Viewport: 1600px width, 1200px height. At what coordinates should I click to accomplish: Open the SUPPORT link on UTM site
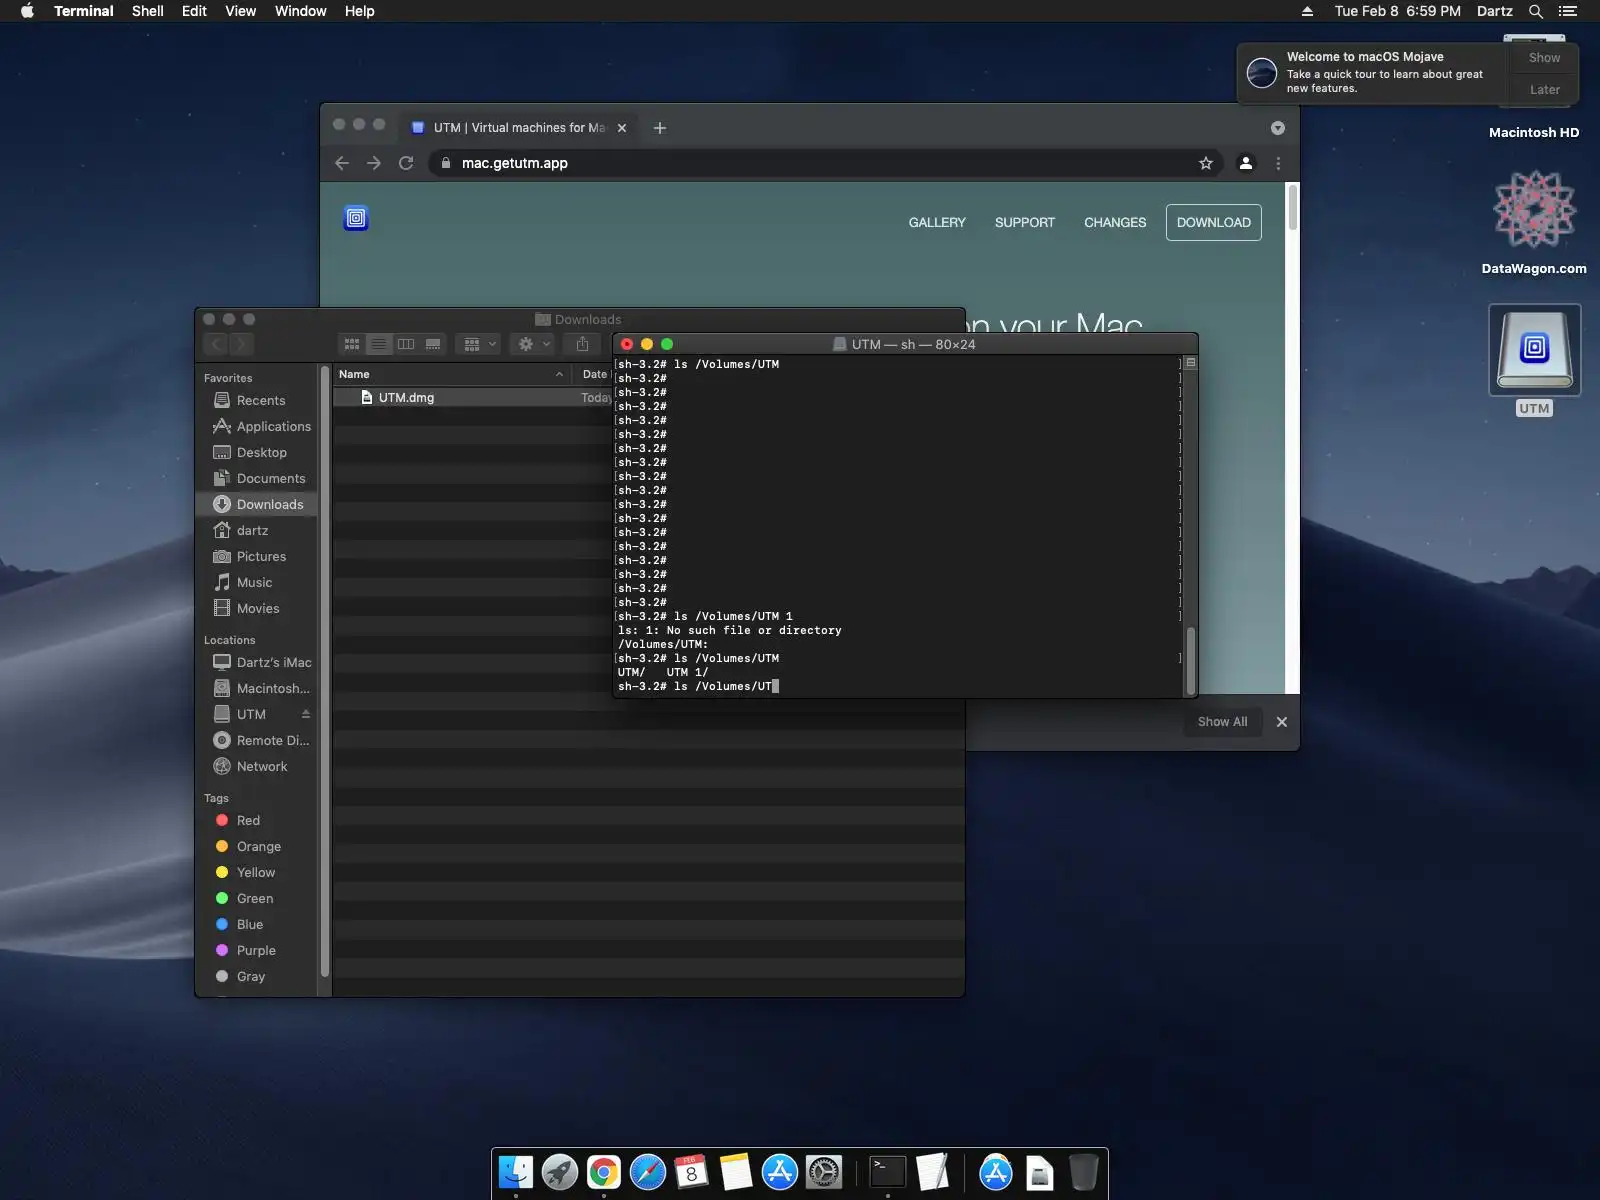click(x=1025, y=222)
